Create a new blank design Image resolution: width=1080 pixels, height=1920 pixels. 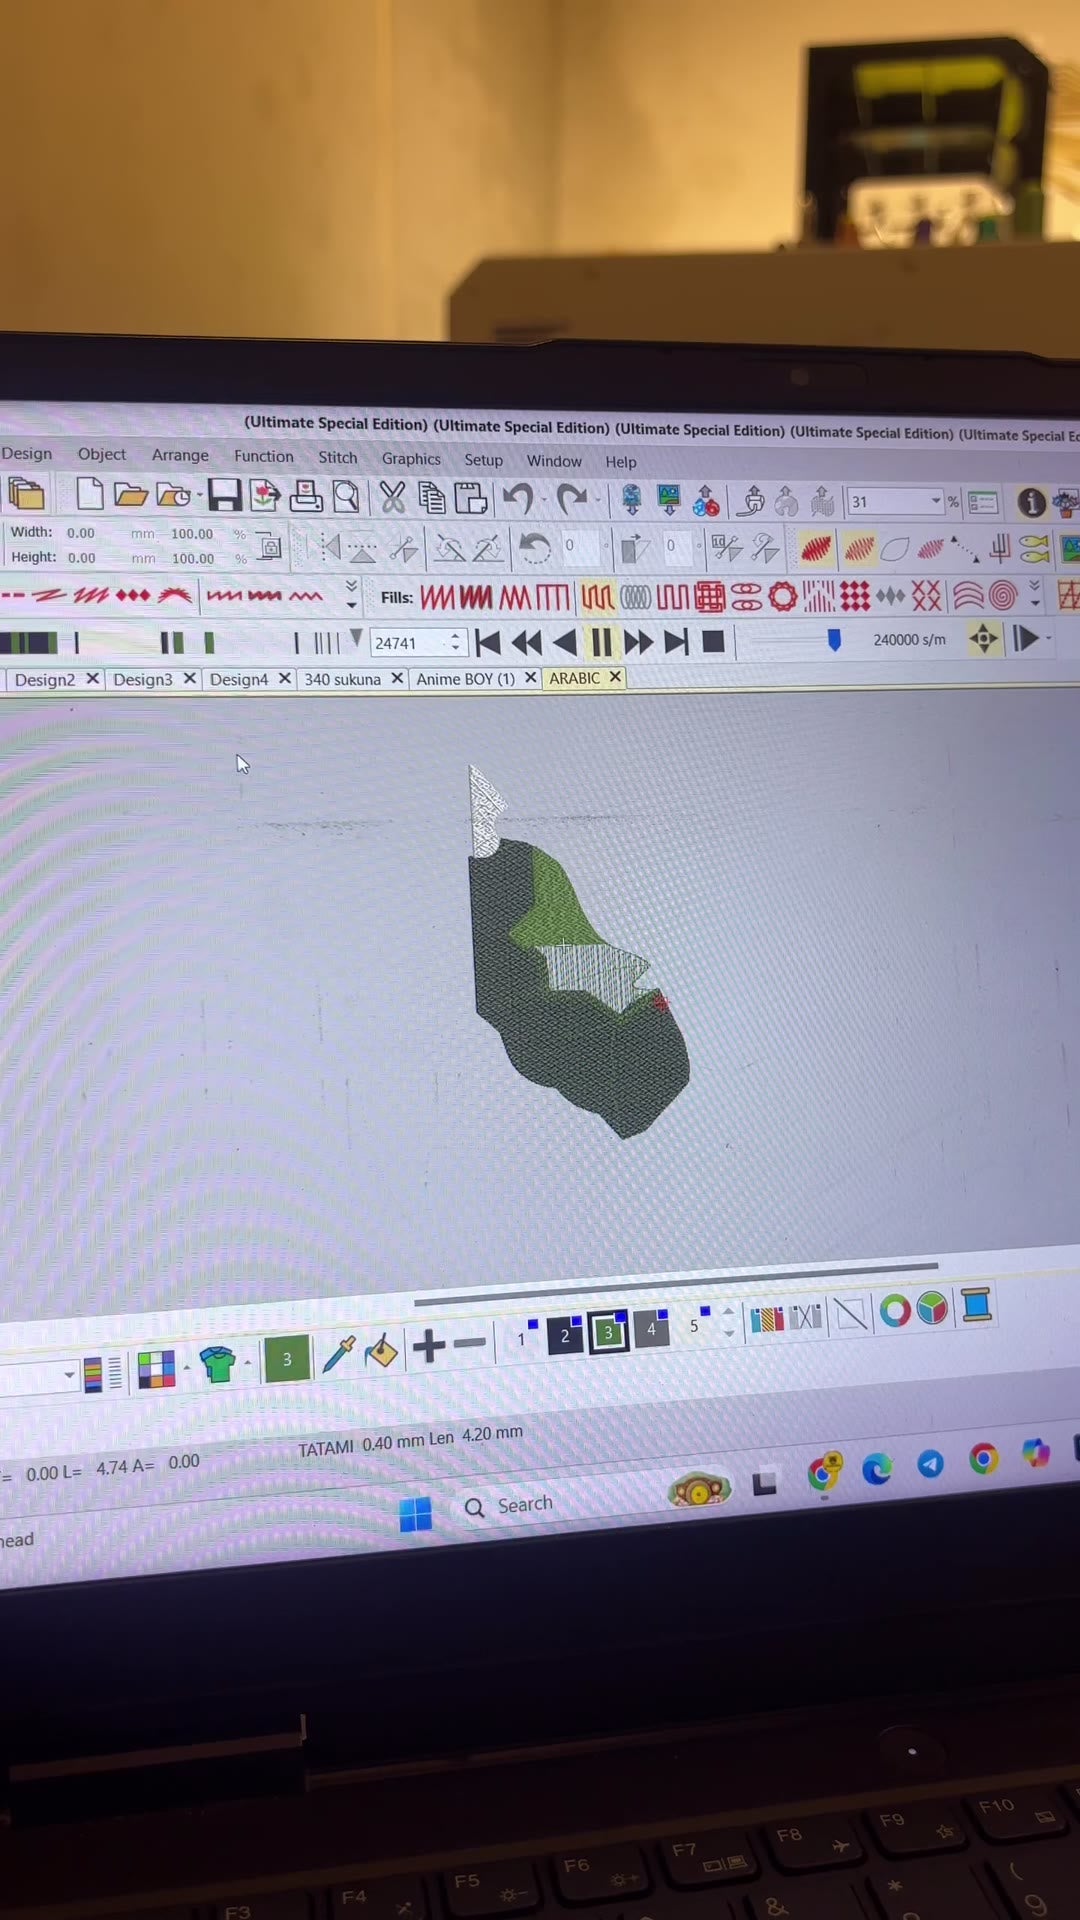tap(90, 494)
